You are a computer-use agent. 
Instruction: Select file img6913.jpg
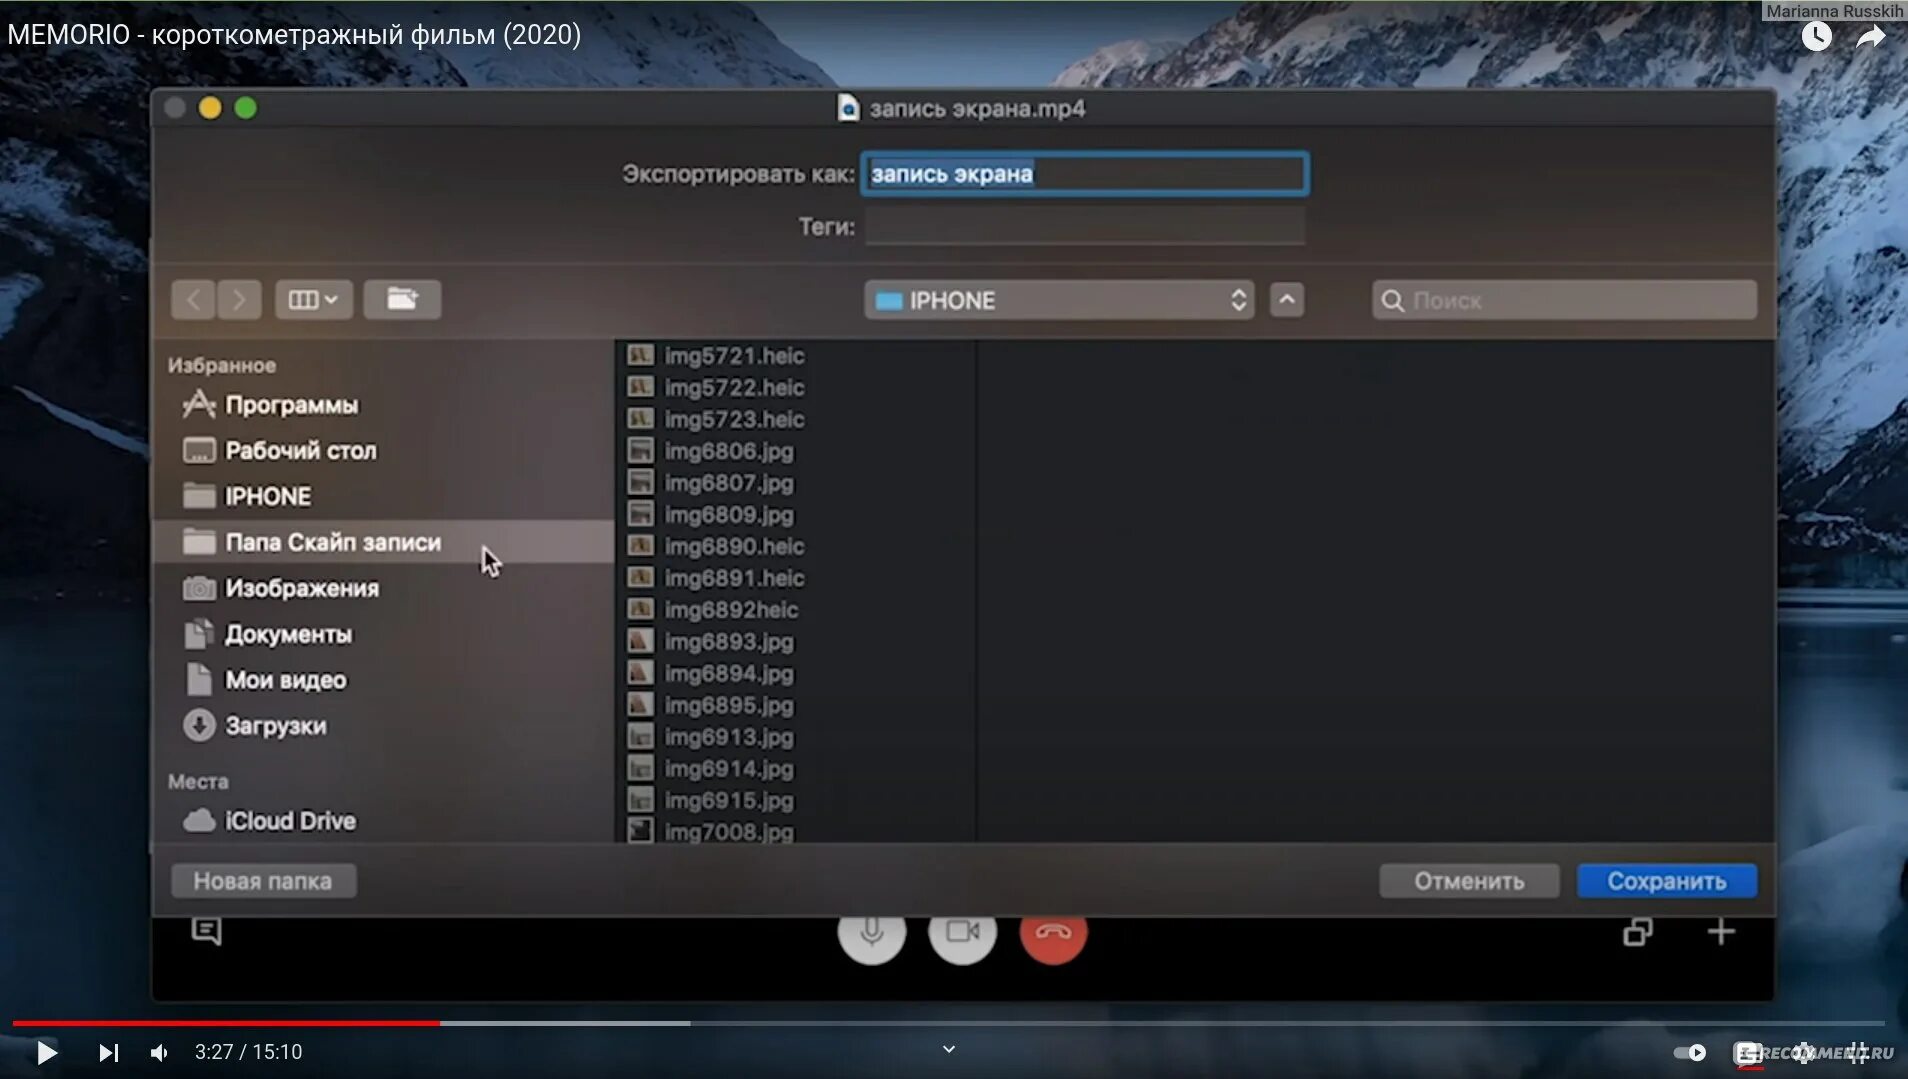click(729, 737)
